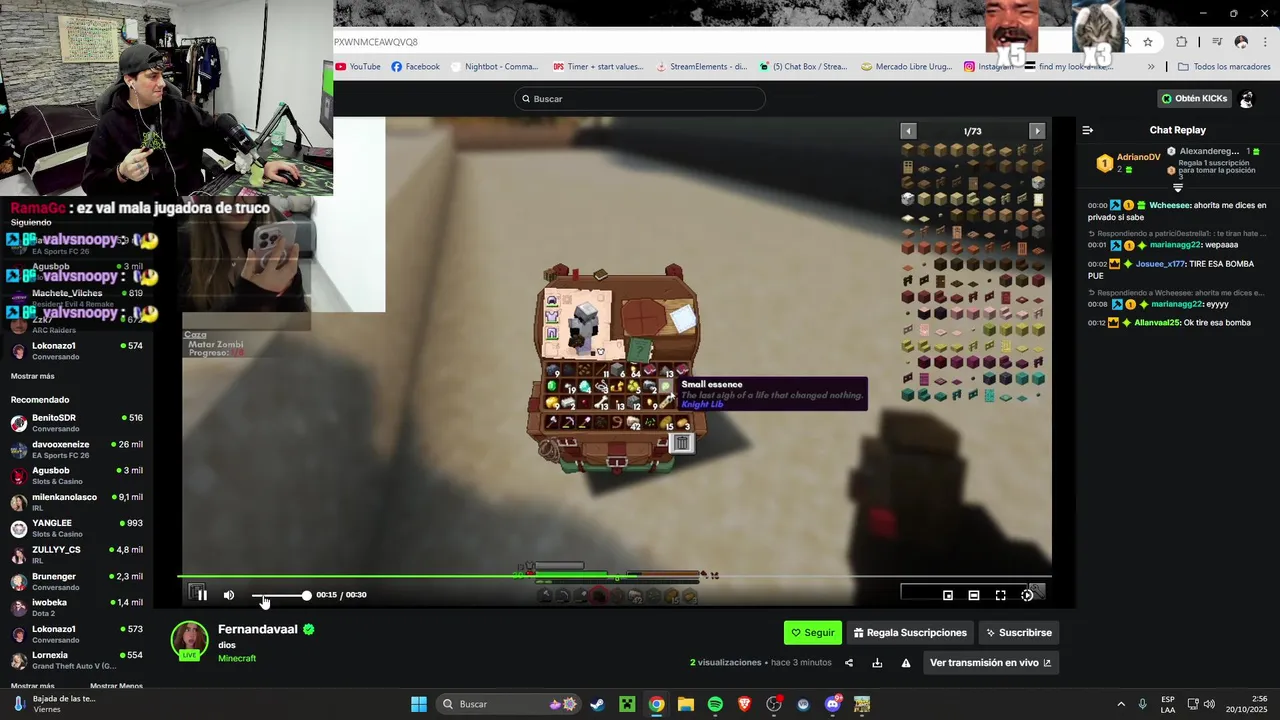Show hidden system tray icons
The height and width of the screenshot is (720, 1280).
click(1120, 704)
